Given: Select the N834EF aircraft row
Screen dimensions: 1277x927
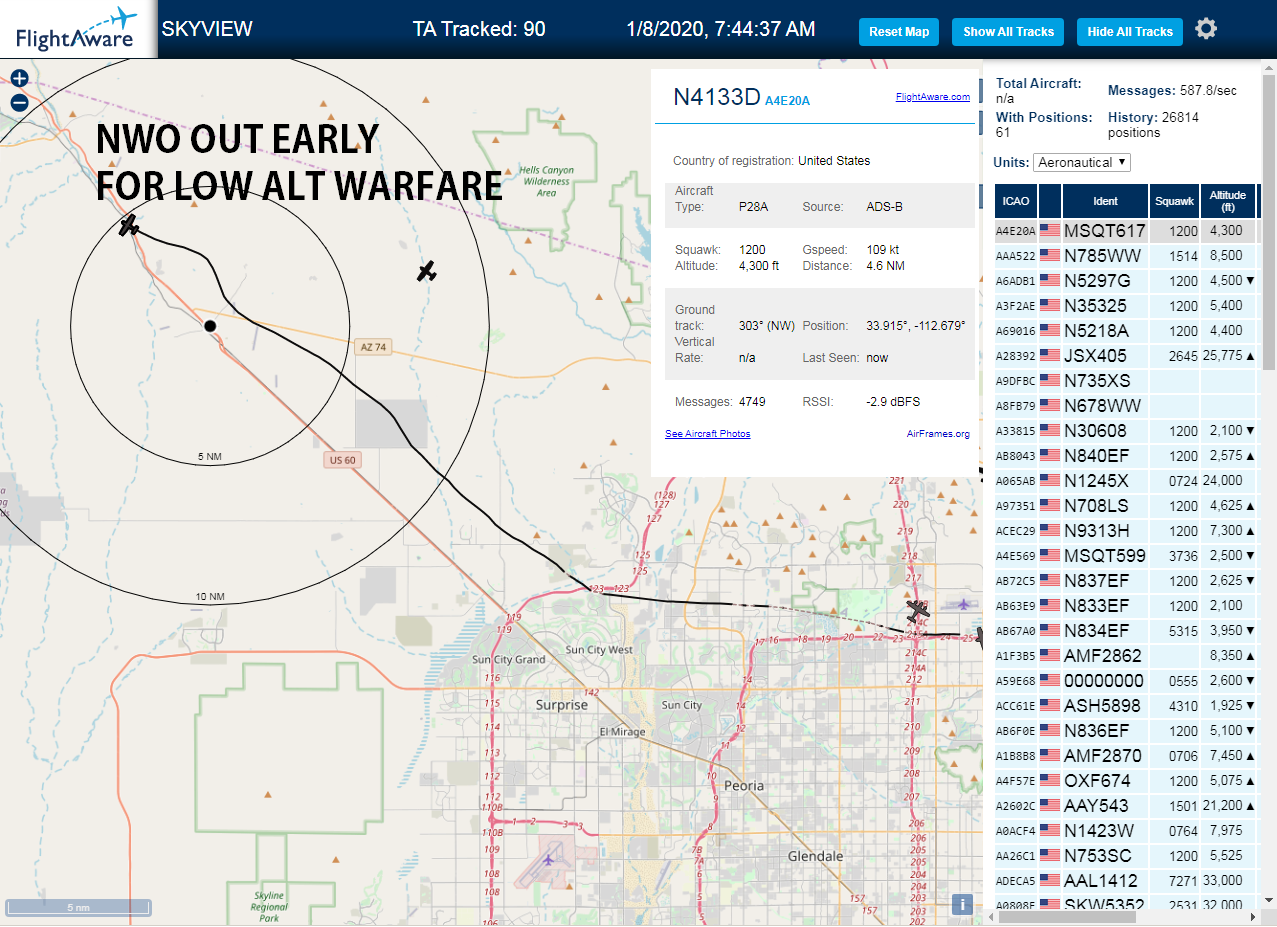Looking at the screenshot, I should pos(1126,631).
